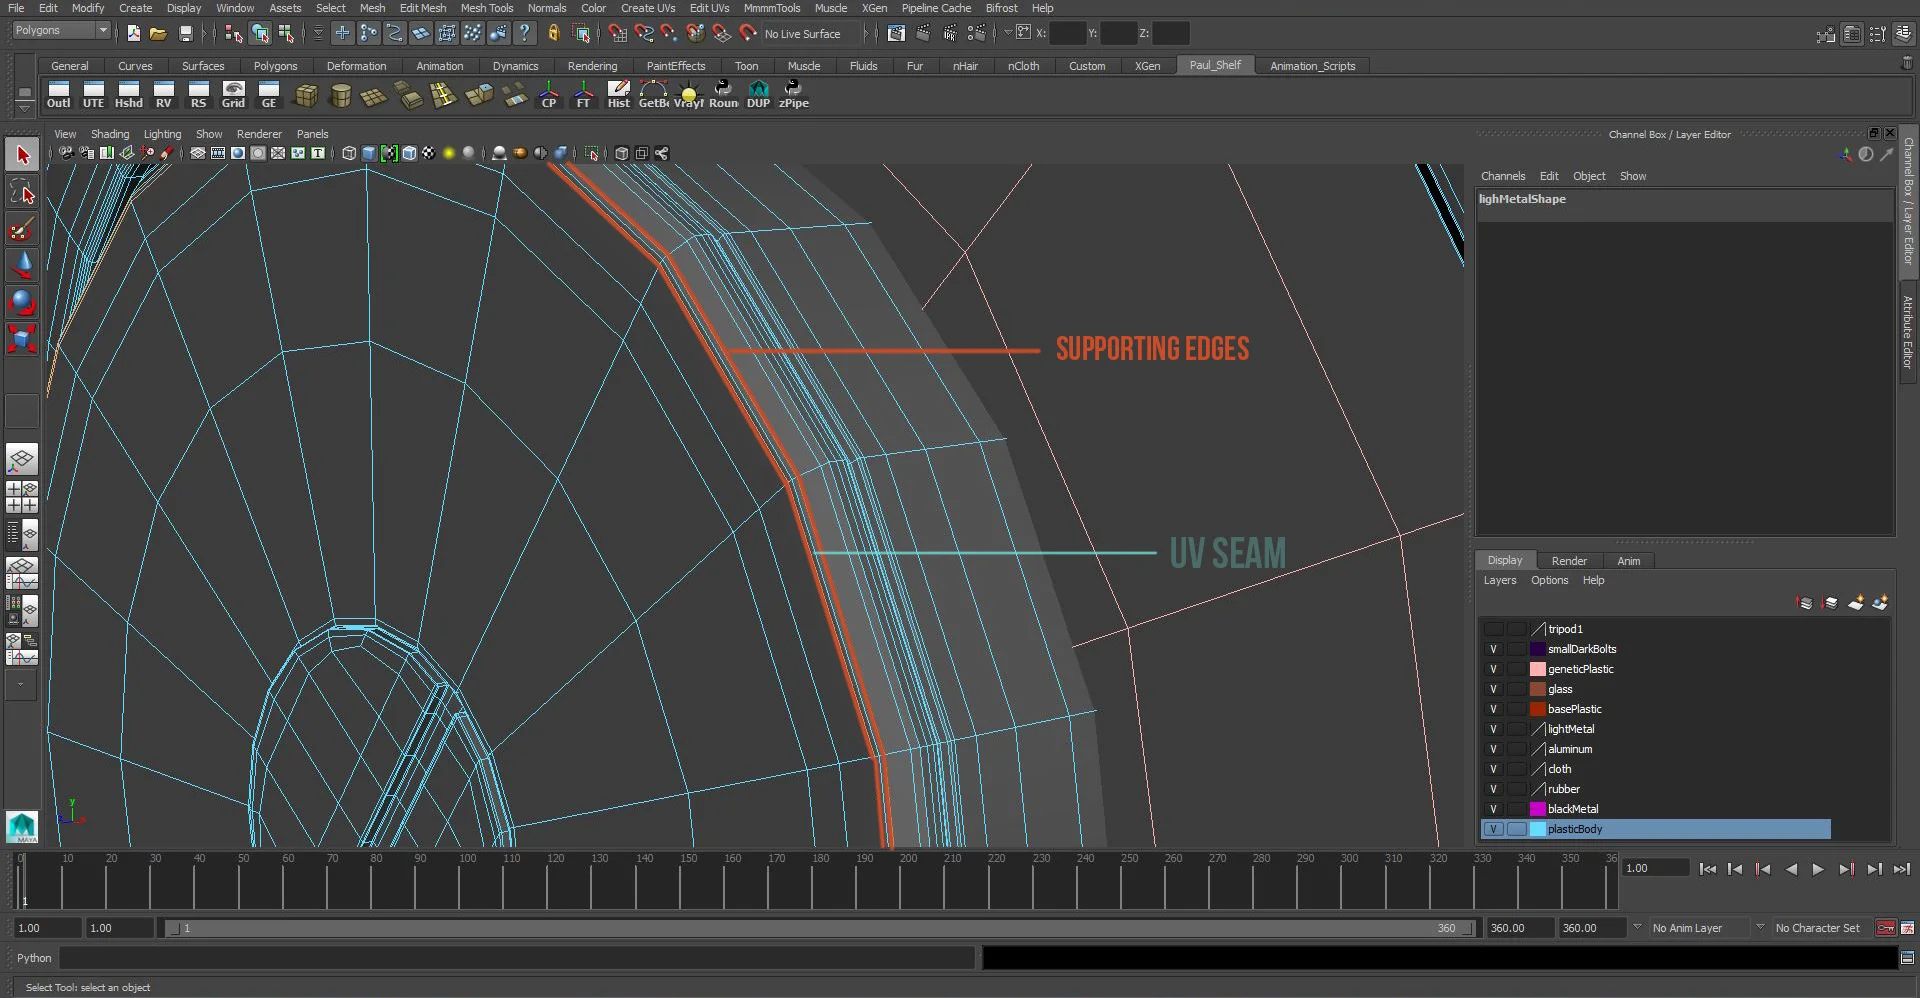This screenshot has width=1920, height=998.
Task: Choose the Scale tool red icon
Action: pyautogui.click(x=22, y=339)
